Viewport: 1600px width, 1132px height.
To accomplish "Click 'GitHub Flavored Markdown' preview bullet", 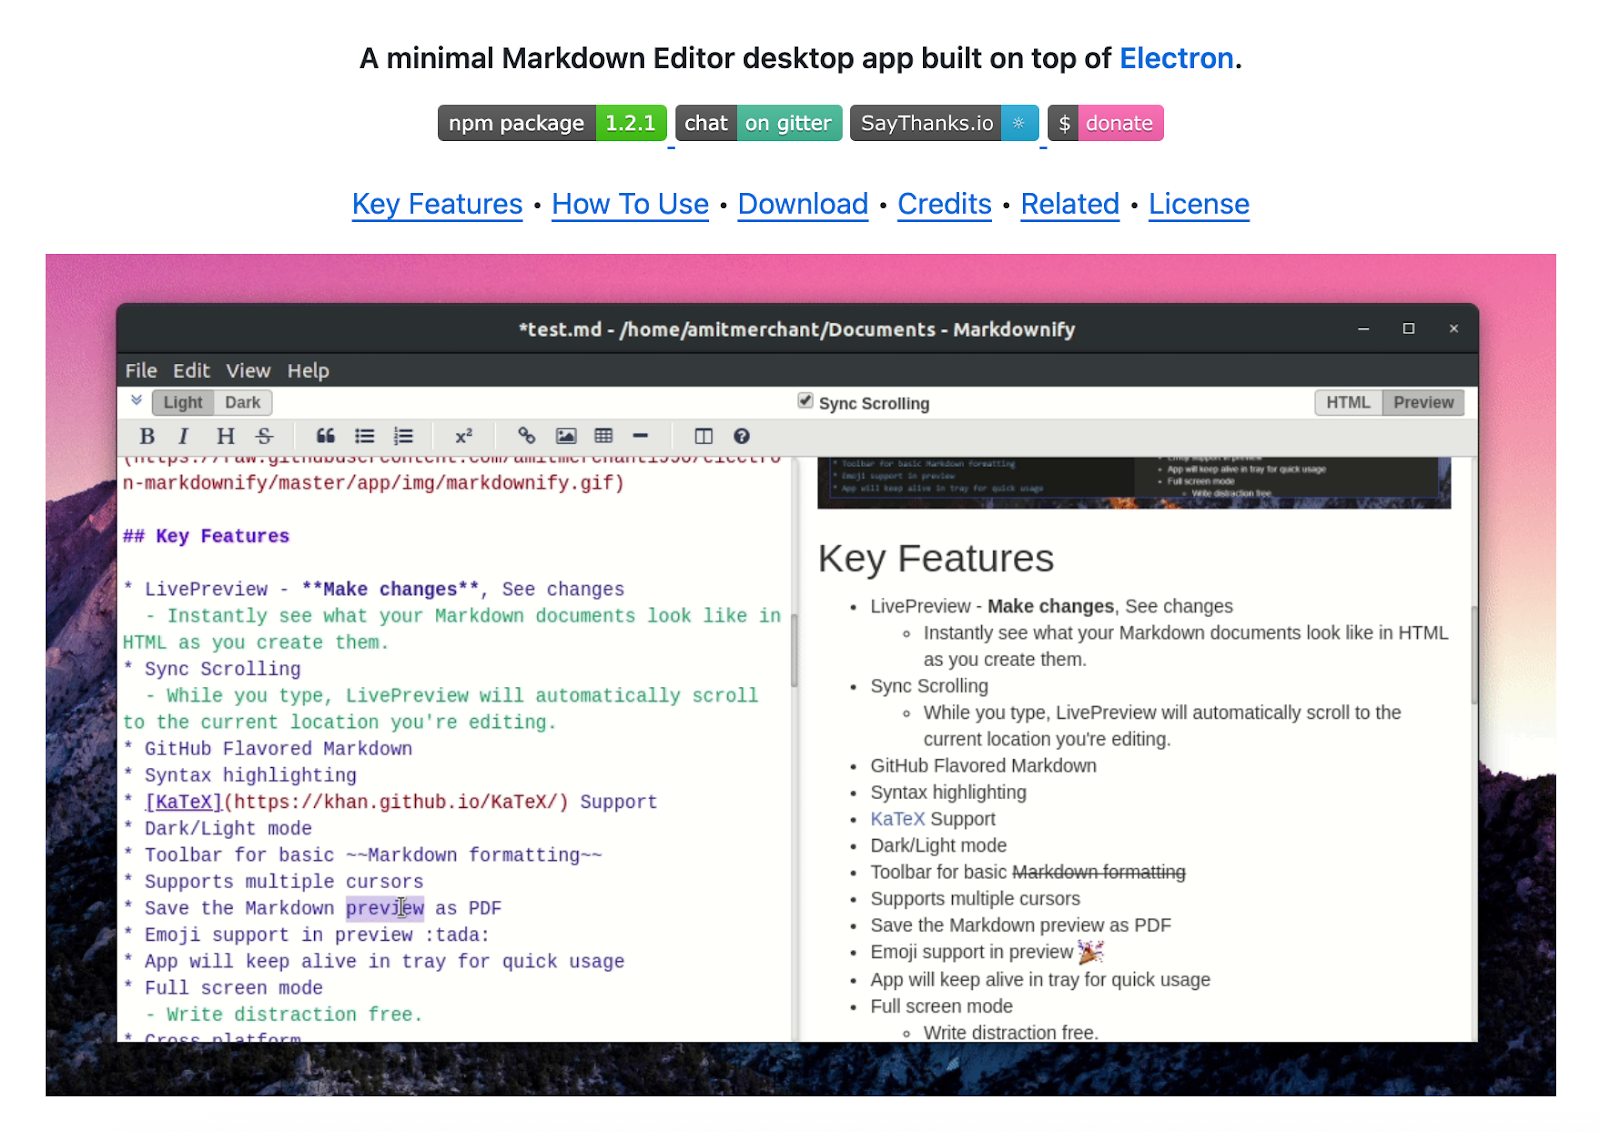I will pyautogui.click(x=983, y=766).
